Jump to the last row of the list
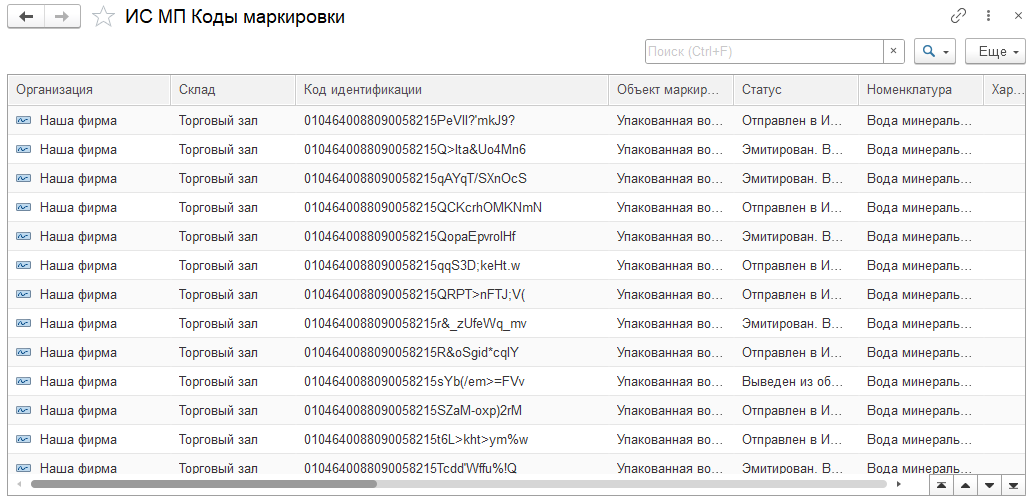 [1015, 485]
